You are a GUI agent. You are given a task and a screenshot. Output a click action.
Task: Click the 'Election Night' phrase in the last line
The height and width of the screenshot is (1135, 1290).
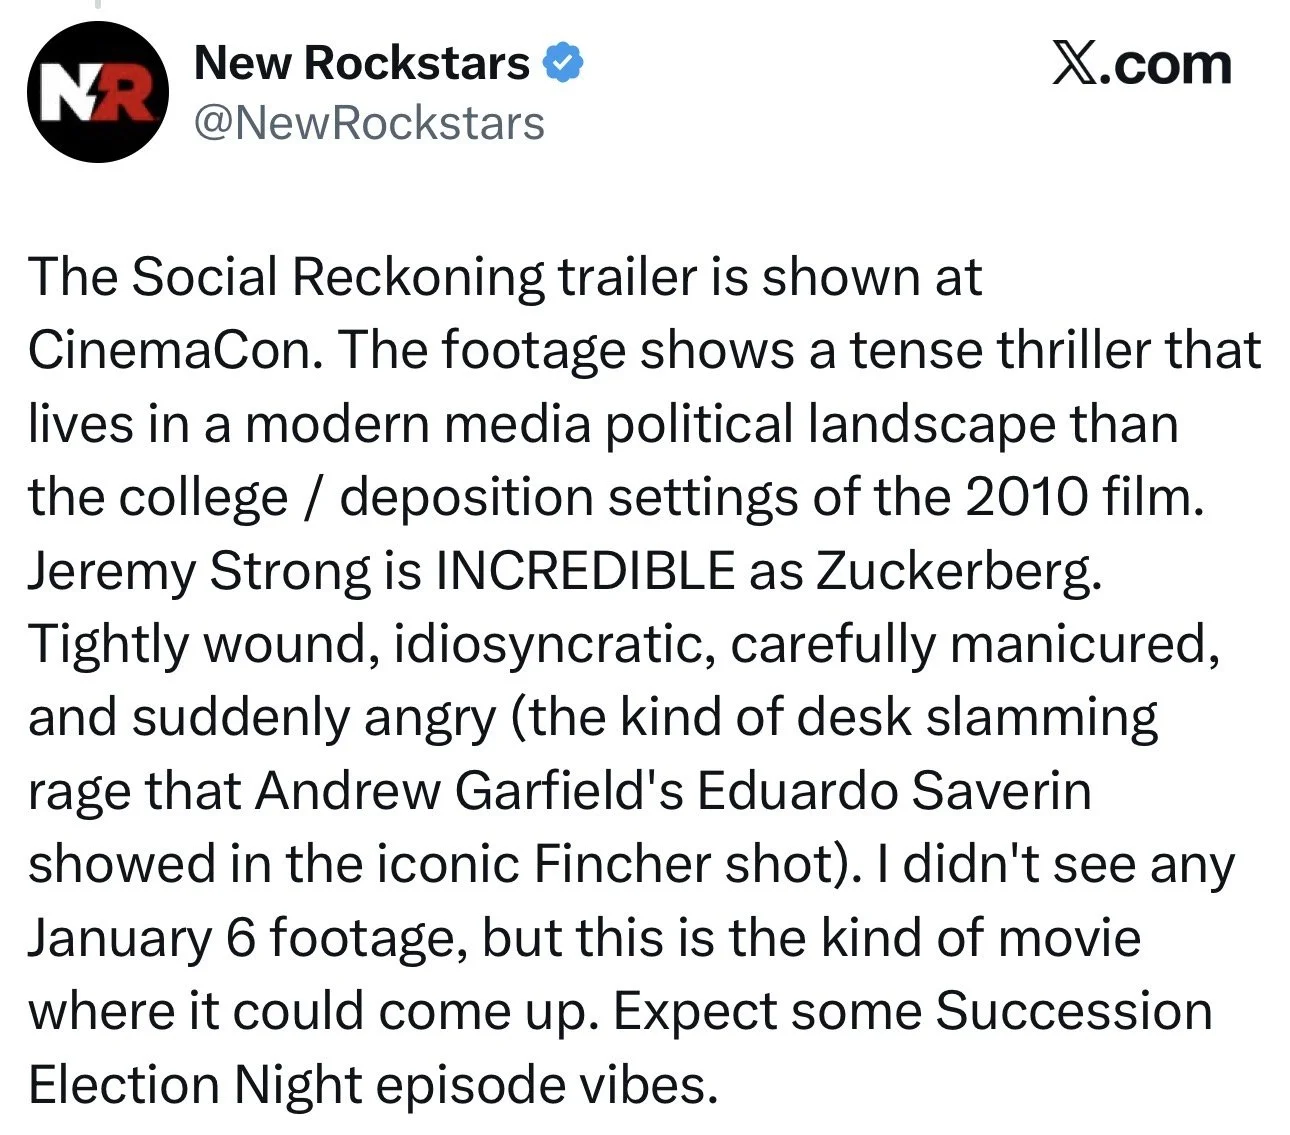click(x=195, y=1085)
